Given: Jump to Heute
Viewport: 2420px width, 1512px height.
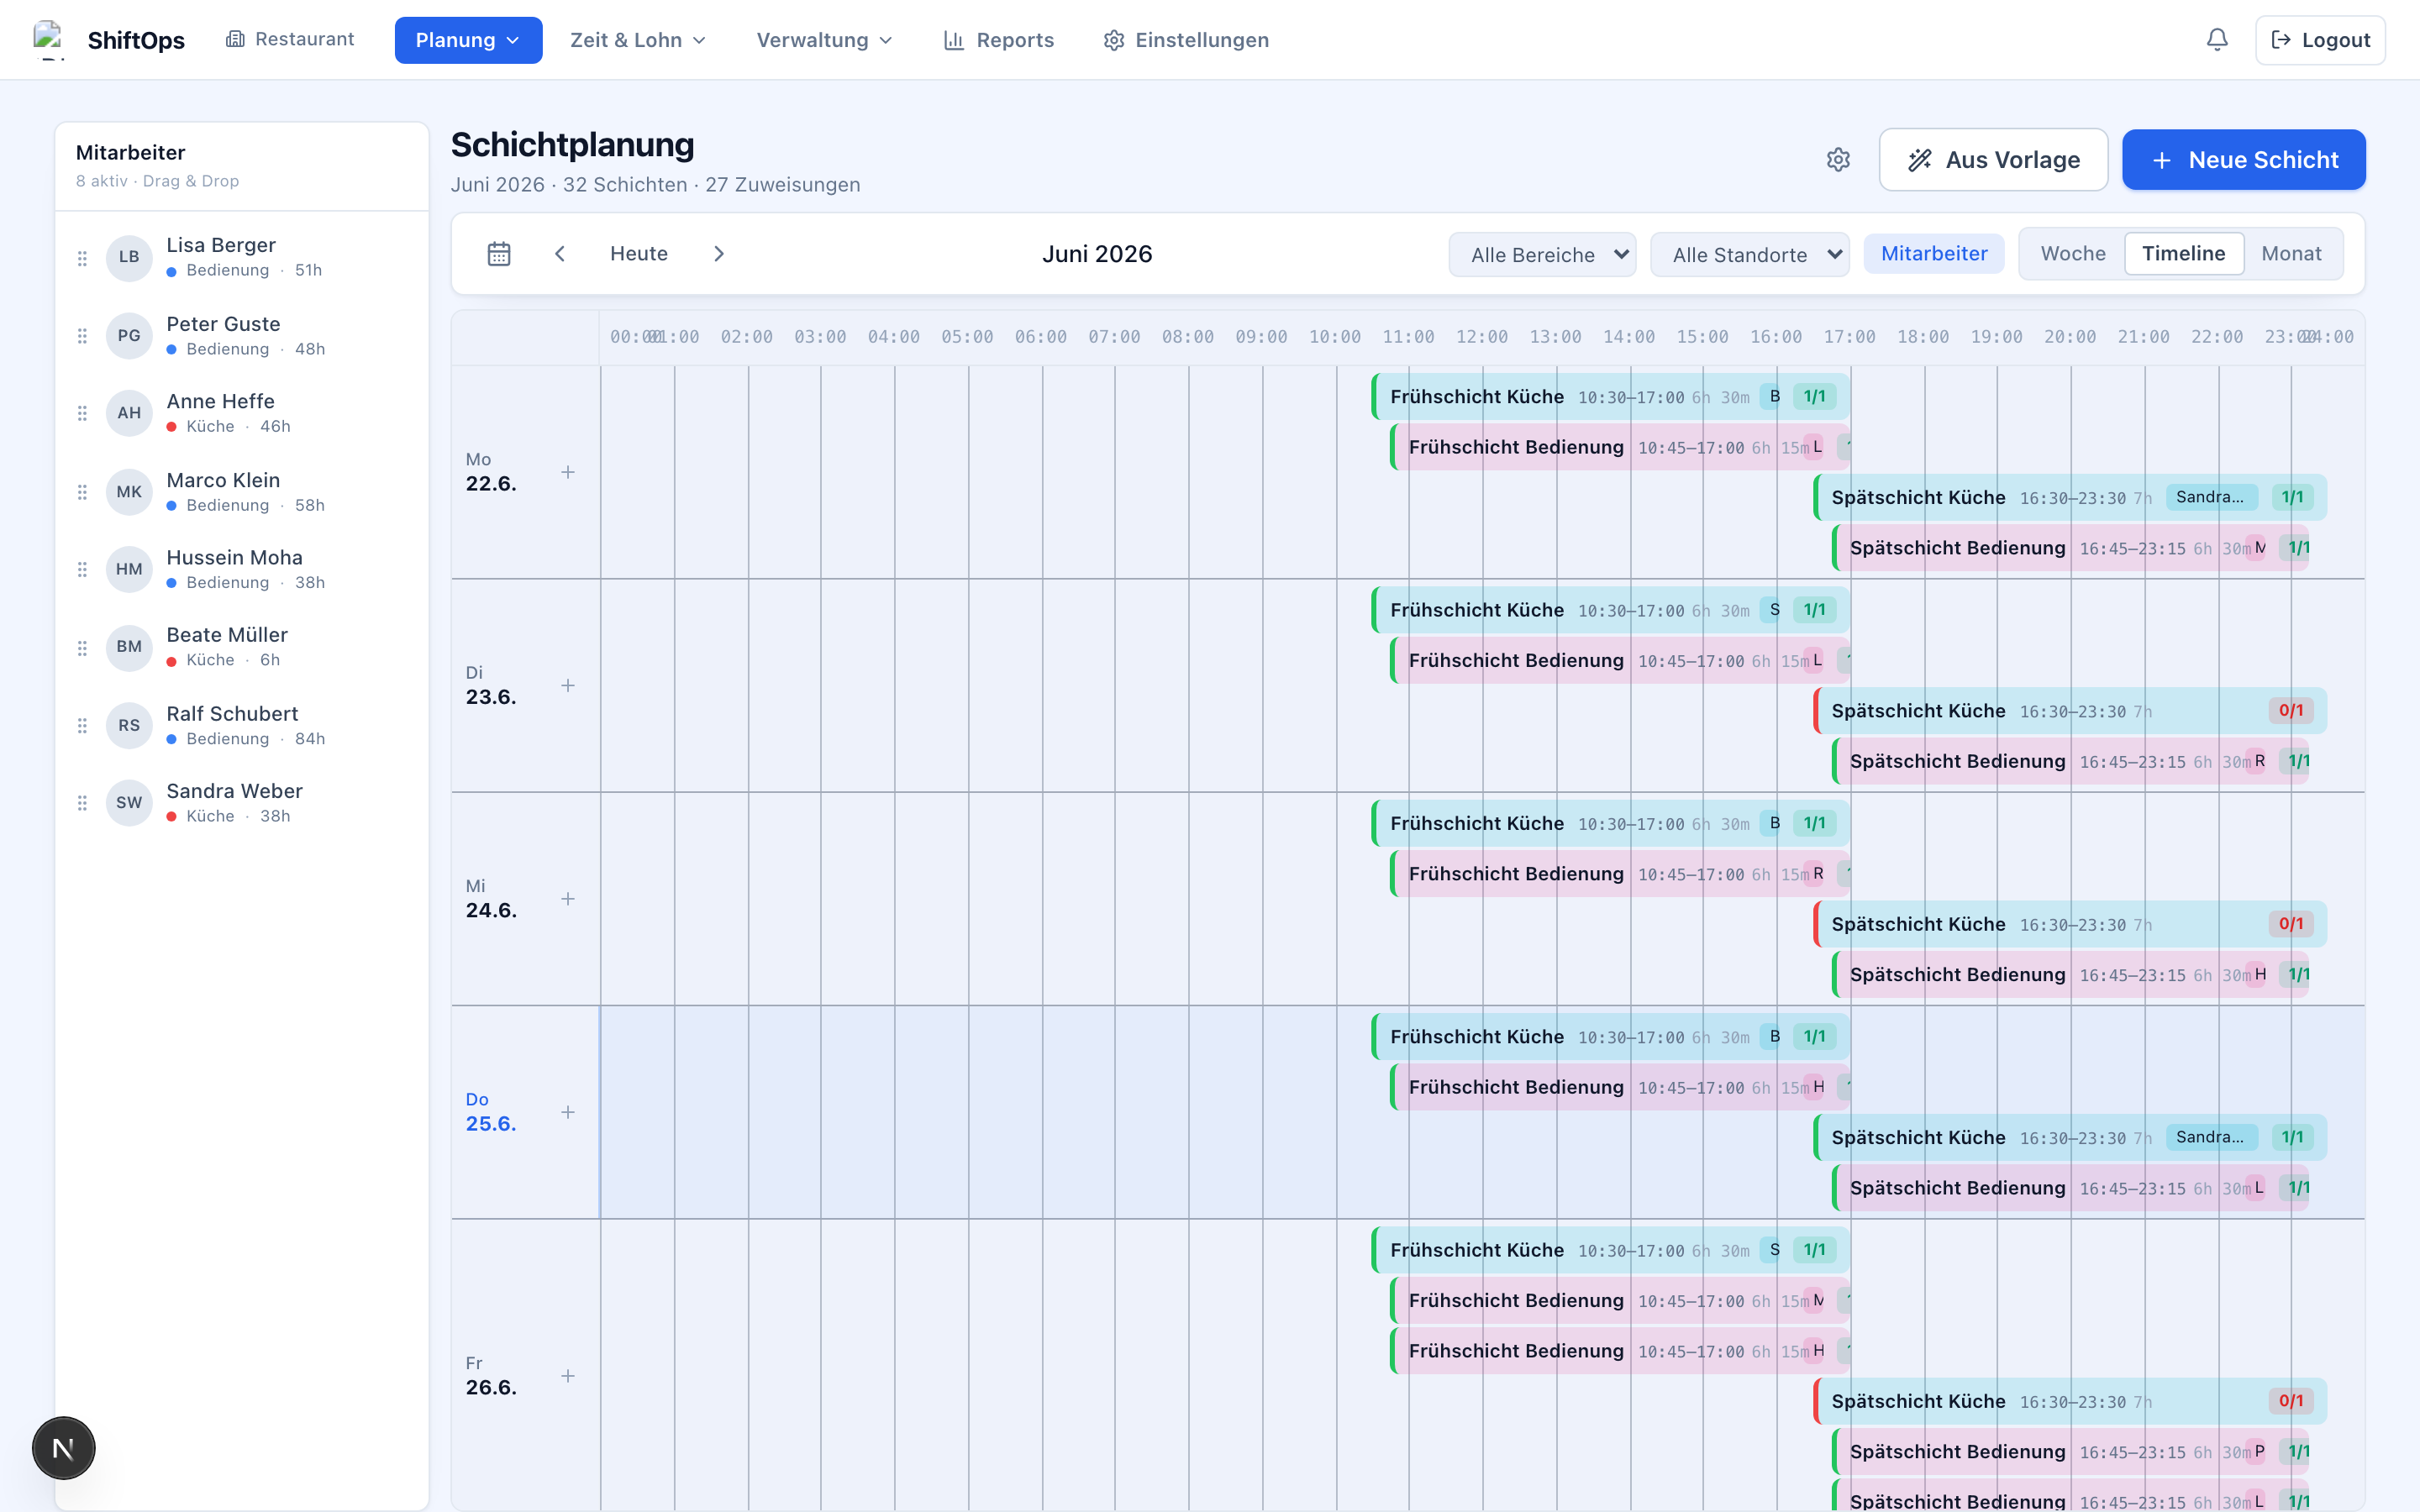Looking at the screenshot, I should click(x=638, y=254).
